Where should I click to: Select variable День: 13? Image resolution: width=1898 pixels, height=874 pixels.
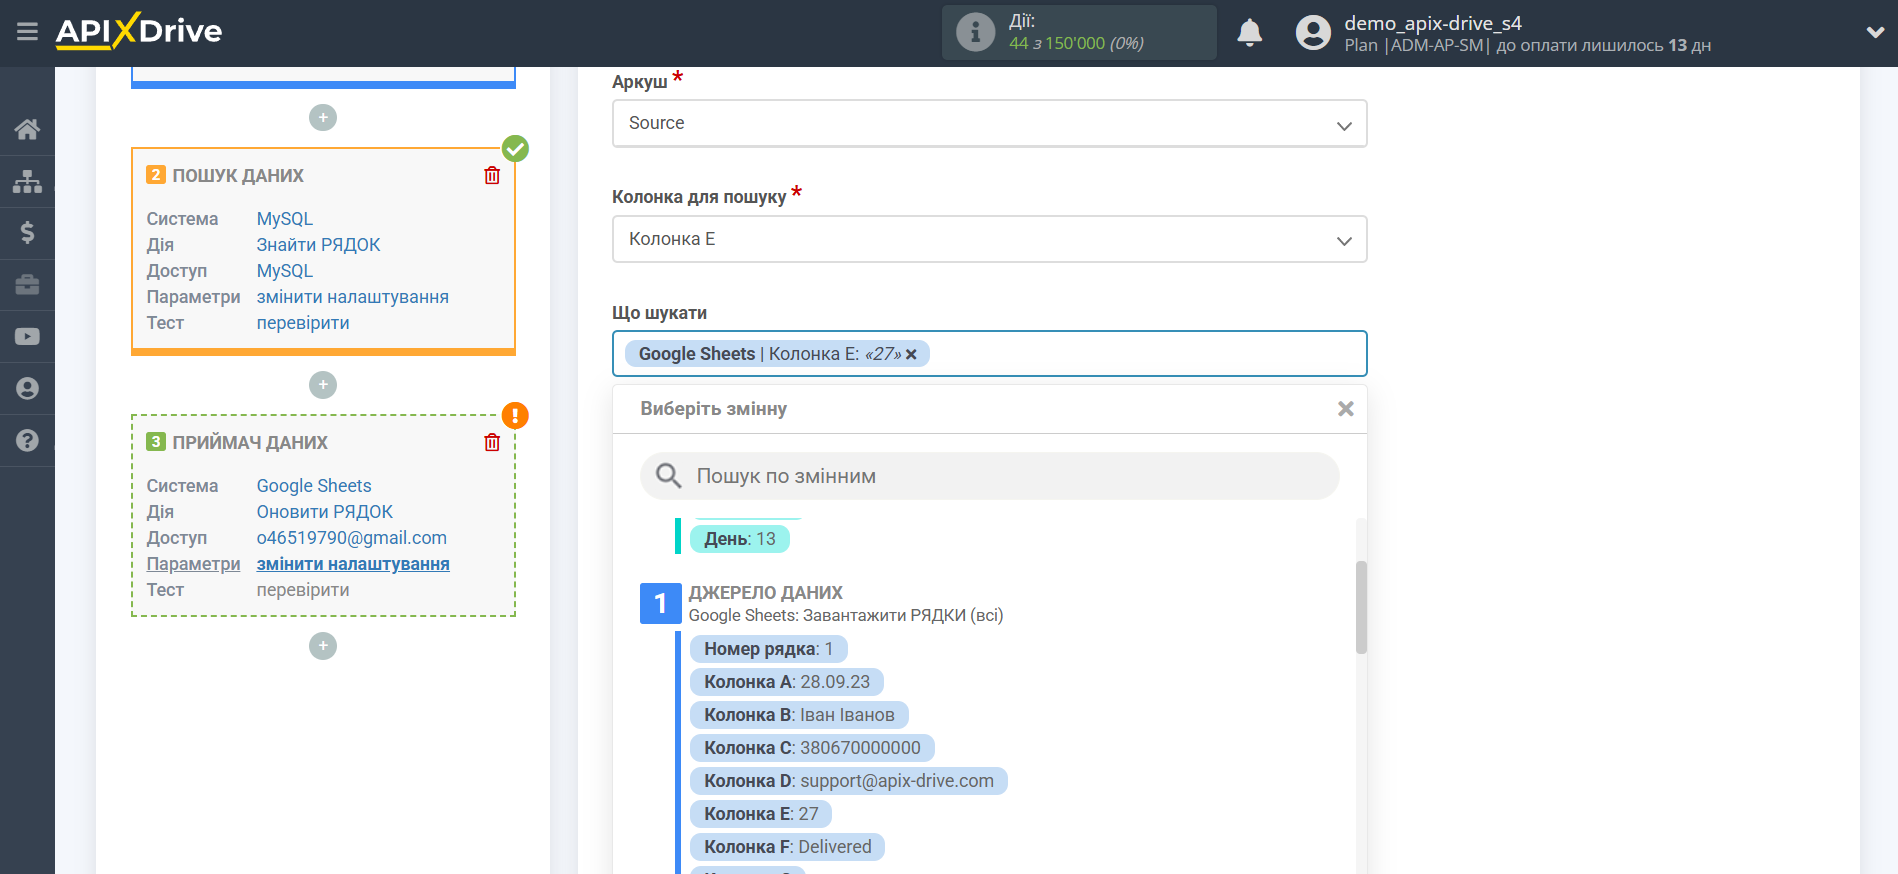[x=740, y=539]
